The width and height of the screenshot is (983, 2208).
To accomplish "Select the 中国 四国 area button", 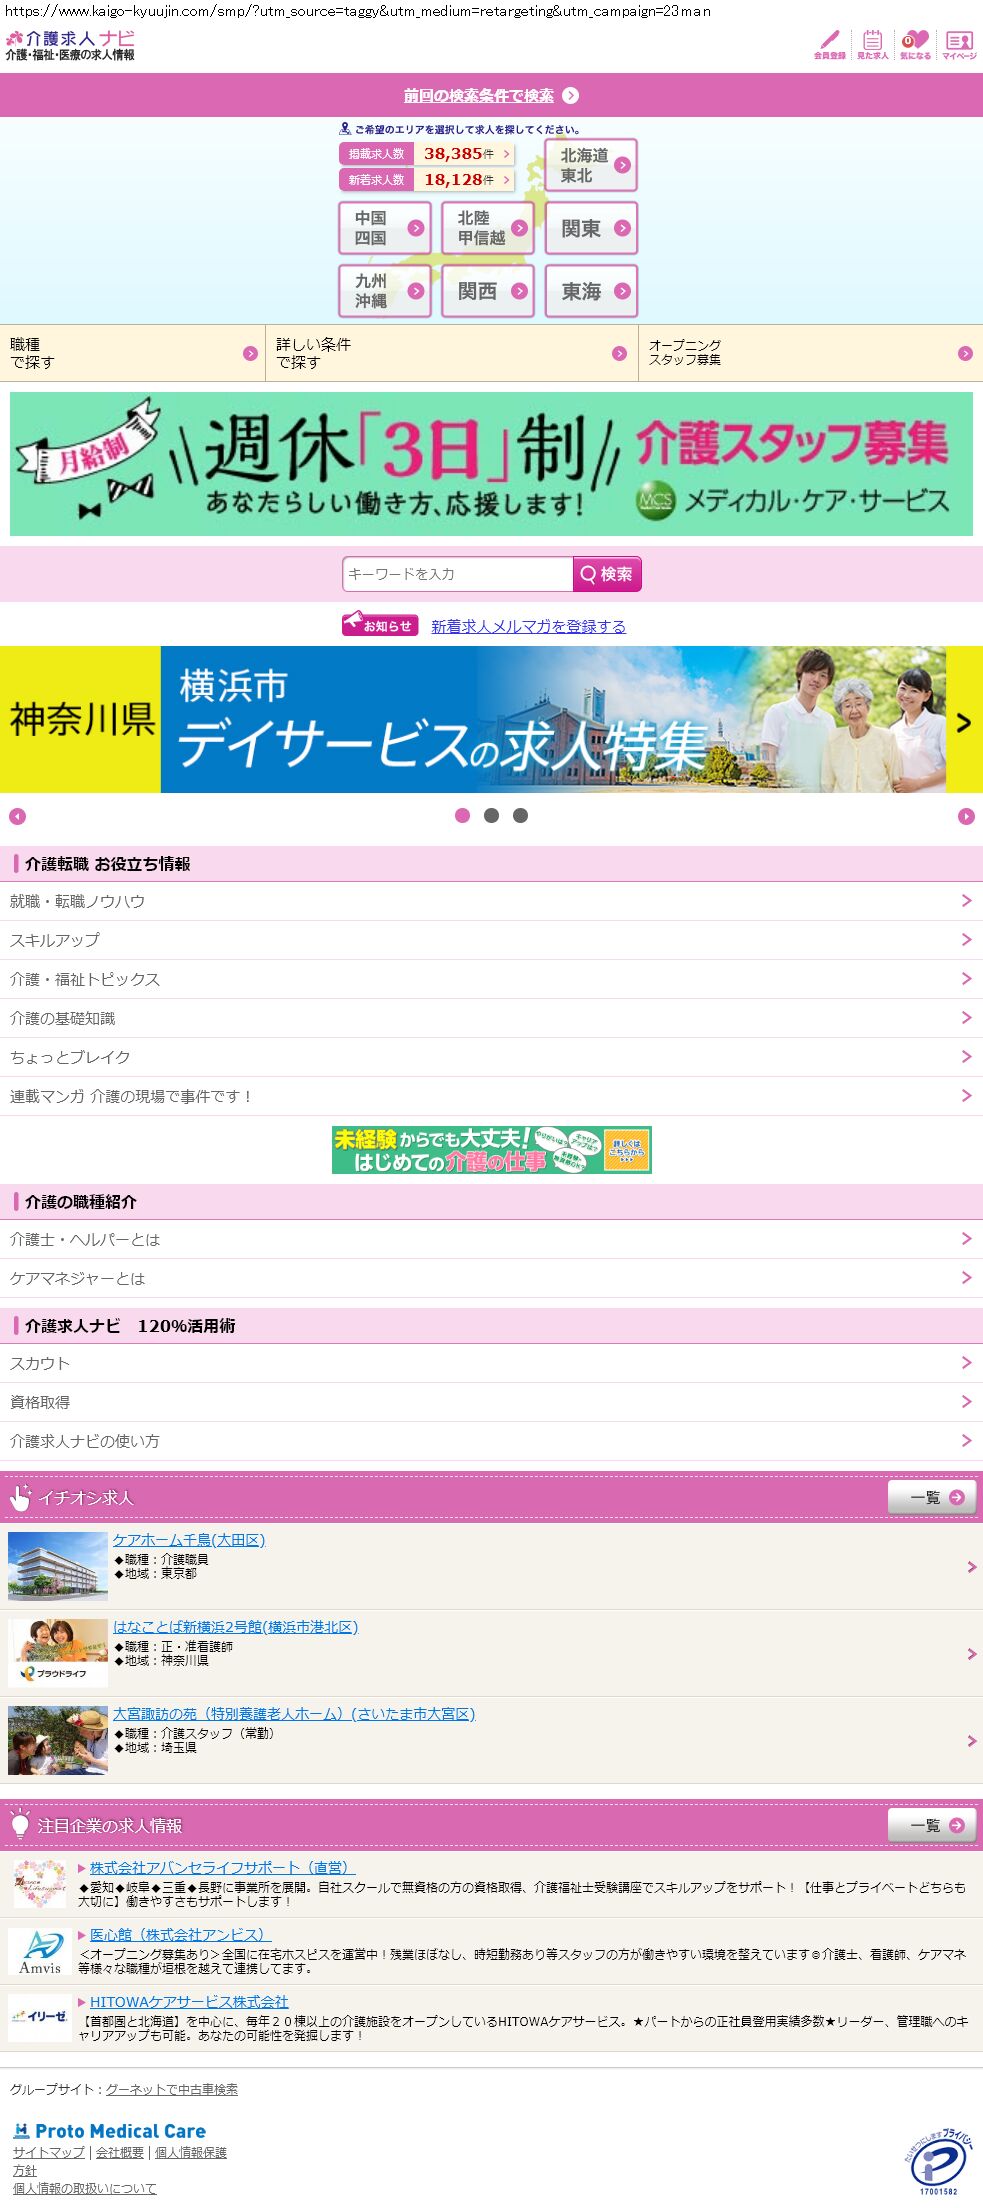I will [385, 228].
